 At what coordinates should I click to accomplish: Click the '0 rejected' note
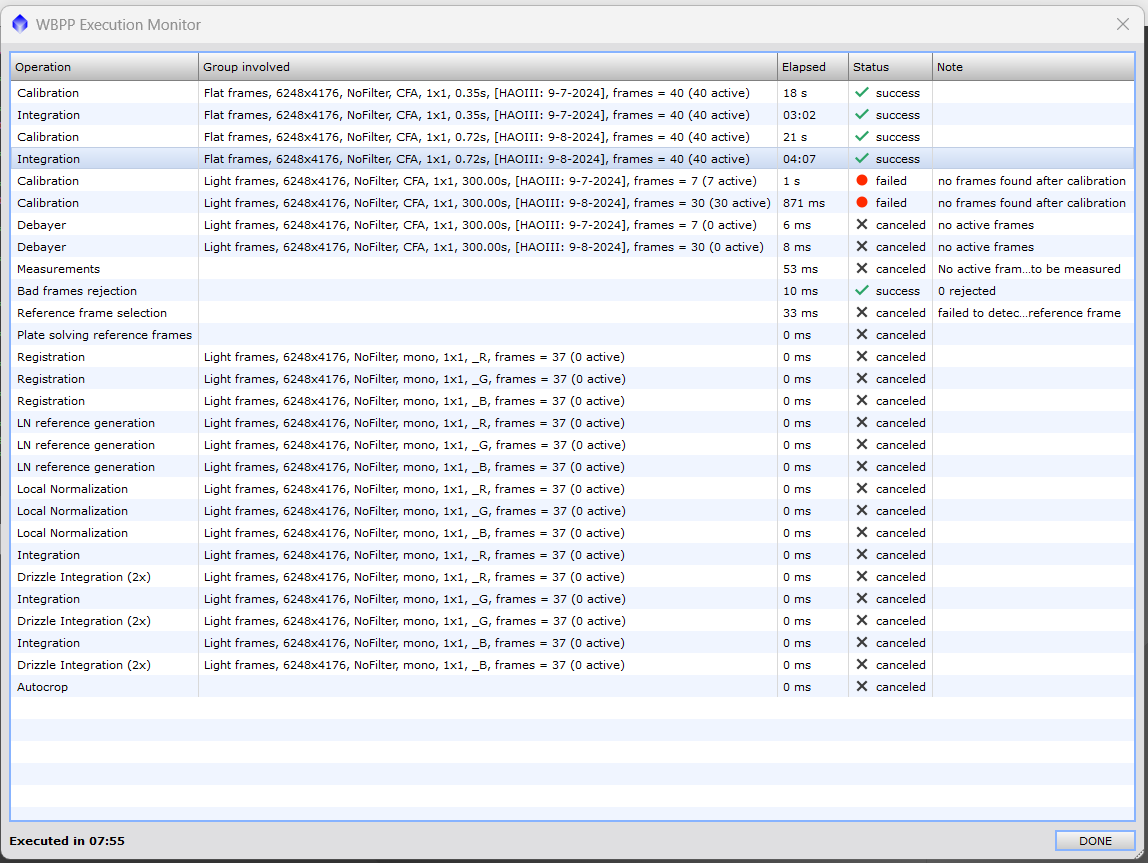point(966,291)
